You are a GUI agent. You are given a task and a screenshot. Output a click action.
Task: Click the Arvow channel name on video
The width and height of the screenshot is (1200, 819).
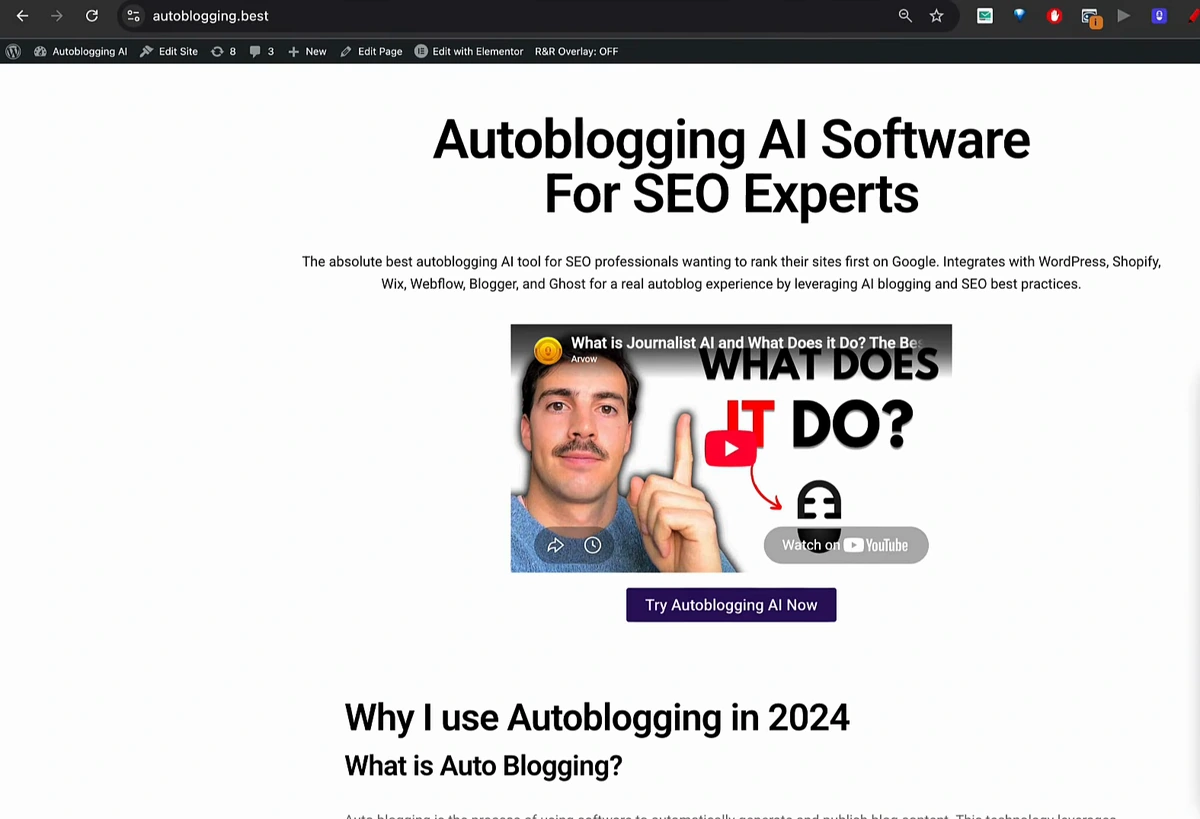click(584, 358)
